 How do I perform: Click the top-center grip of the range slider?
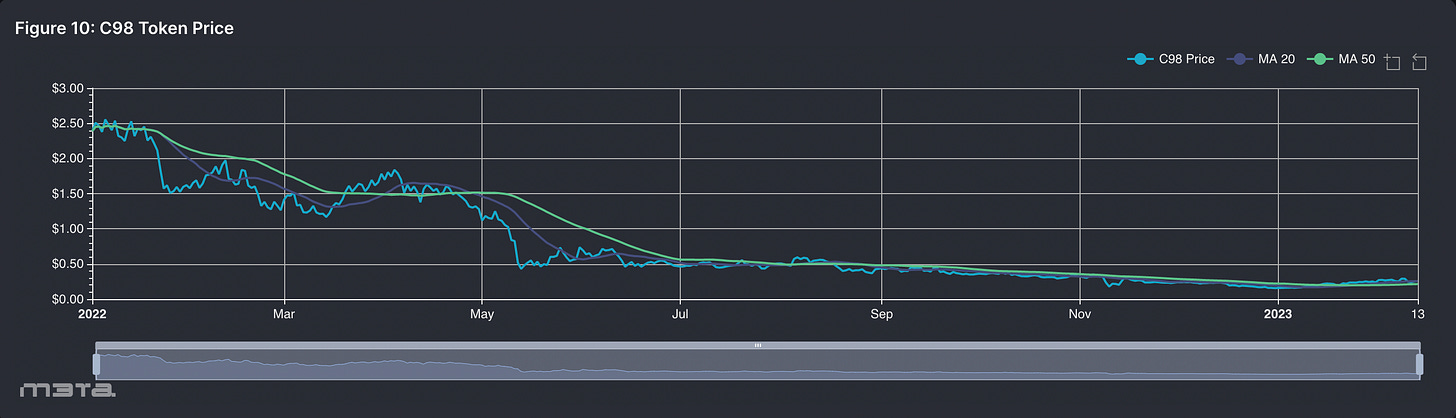point(757,345)
